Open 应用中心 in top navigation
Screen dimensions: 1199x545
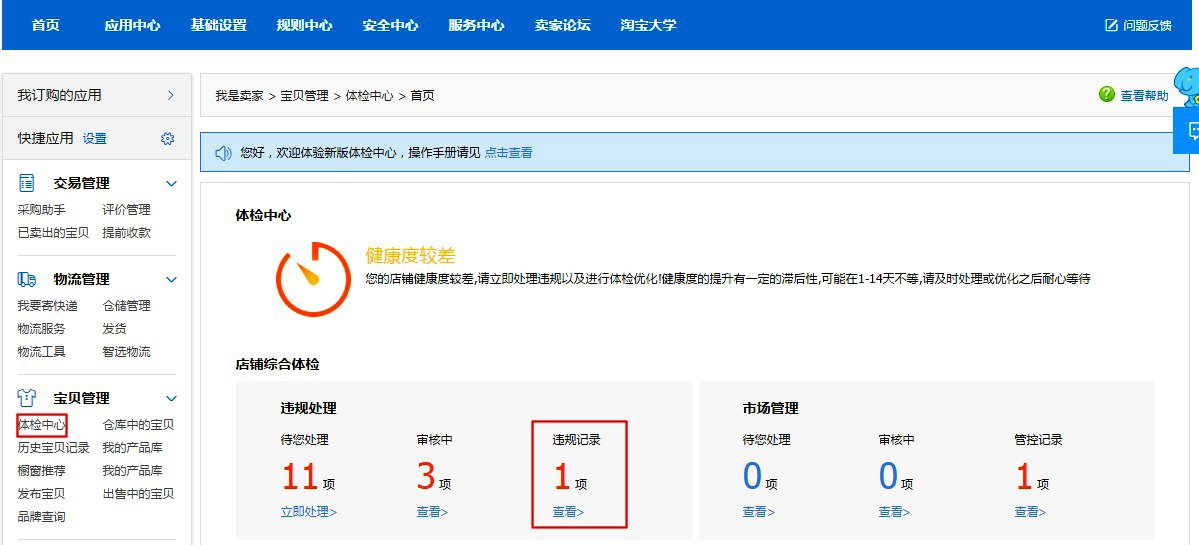tap(132, 25)
